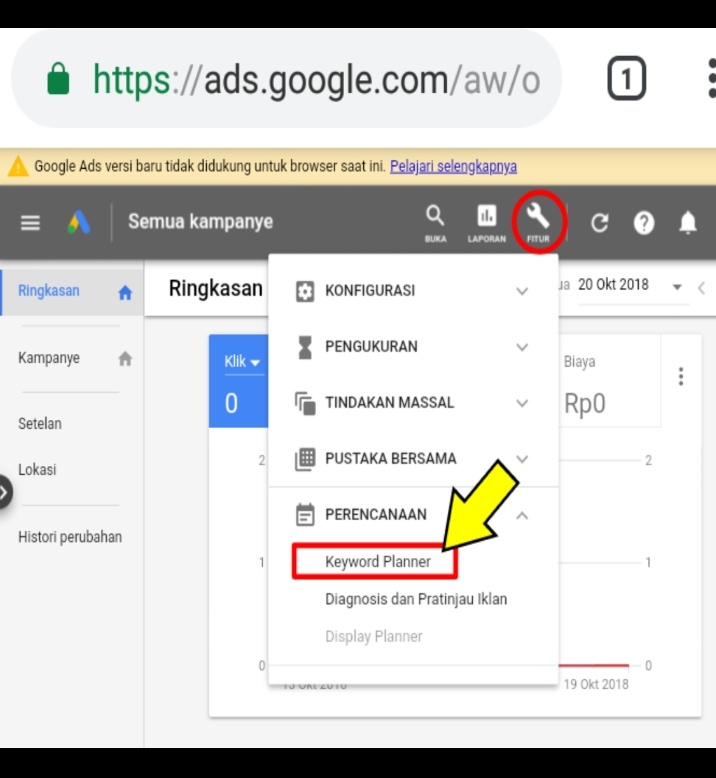Select Ringkasan in the sidebar
The width and height of the screenshot is (716, 778).
pos(49,291)
